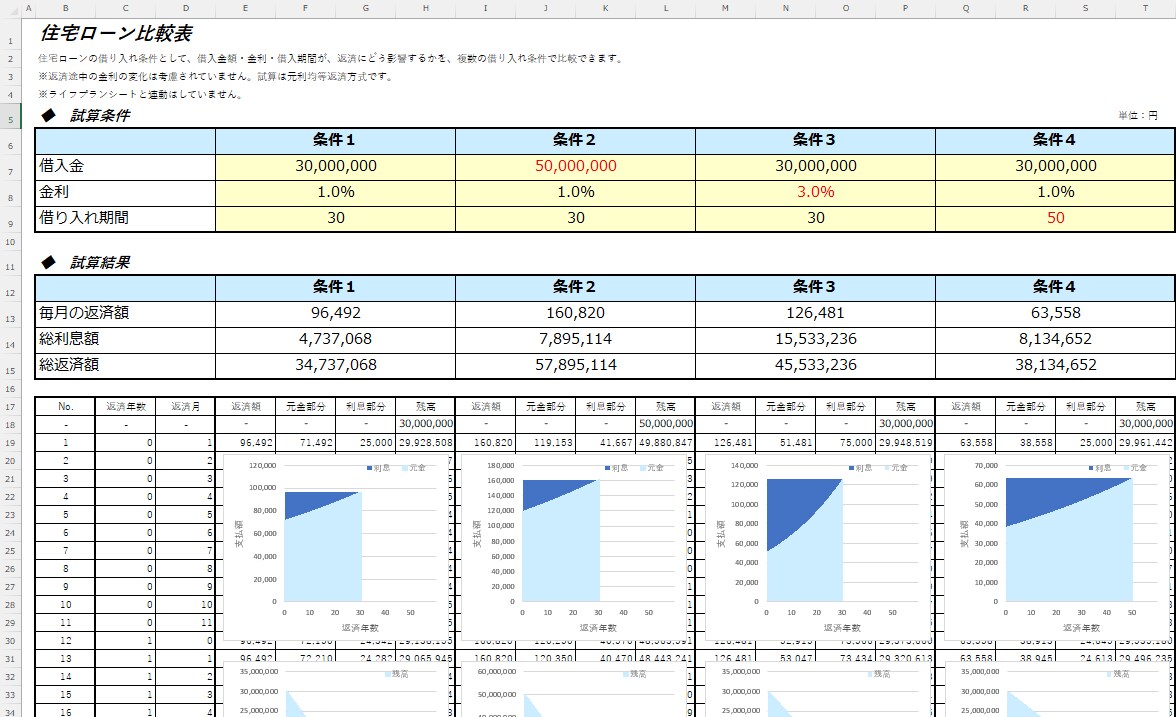Select the 条件2 balance chart with 60,000,000 axis

point(574,689)
